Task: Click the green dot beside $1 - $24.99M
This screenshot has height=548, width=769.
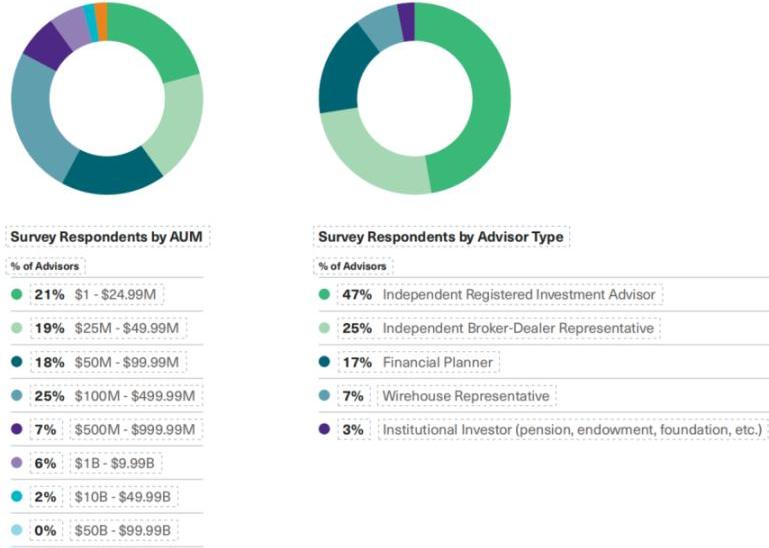Action: tap(16, 295)
